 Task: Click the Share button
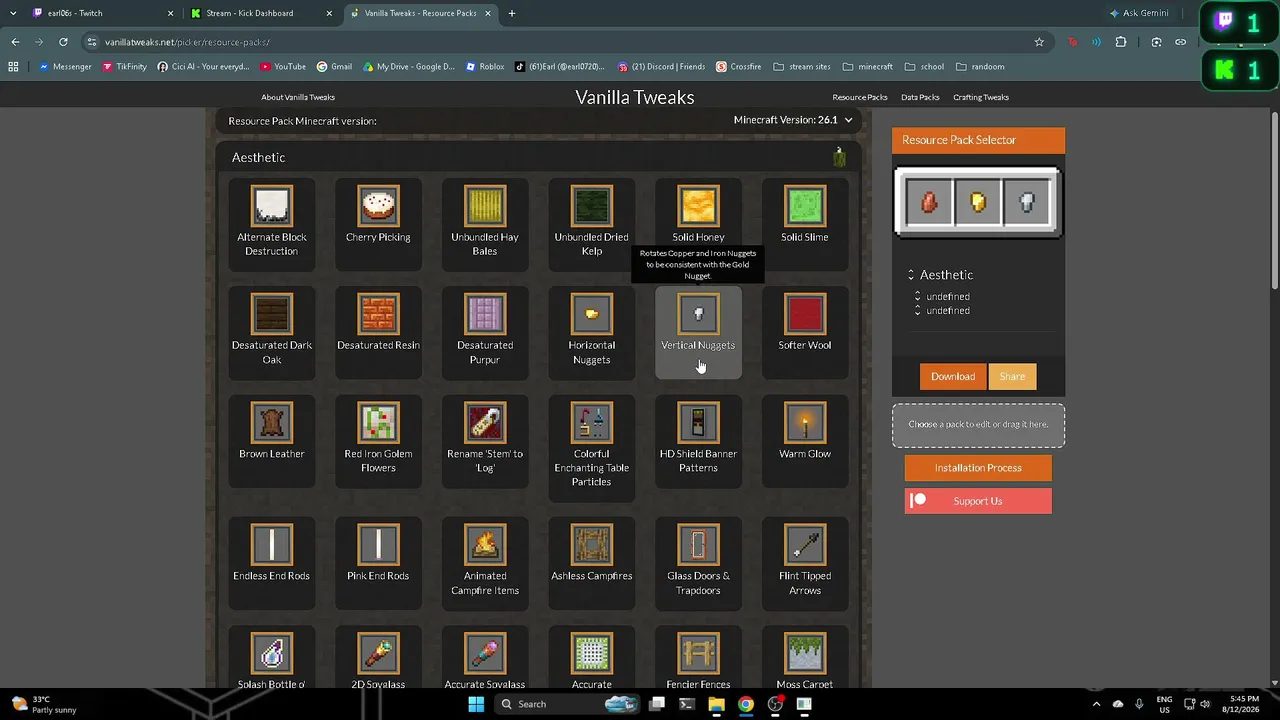pyautogui.click(x=1012, y=376)
